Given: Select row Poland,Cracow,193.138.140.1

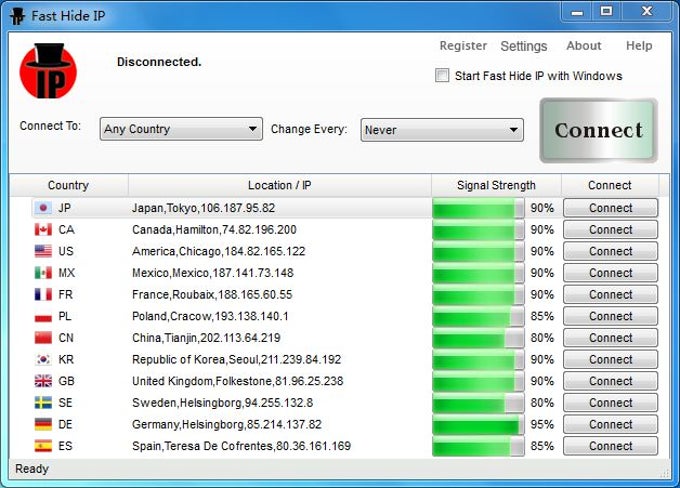Looking at the screenshot, I should click(210, 316).
